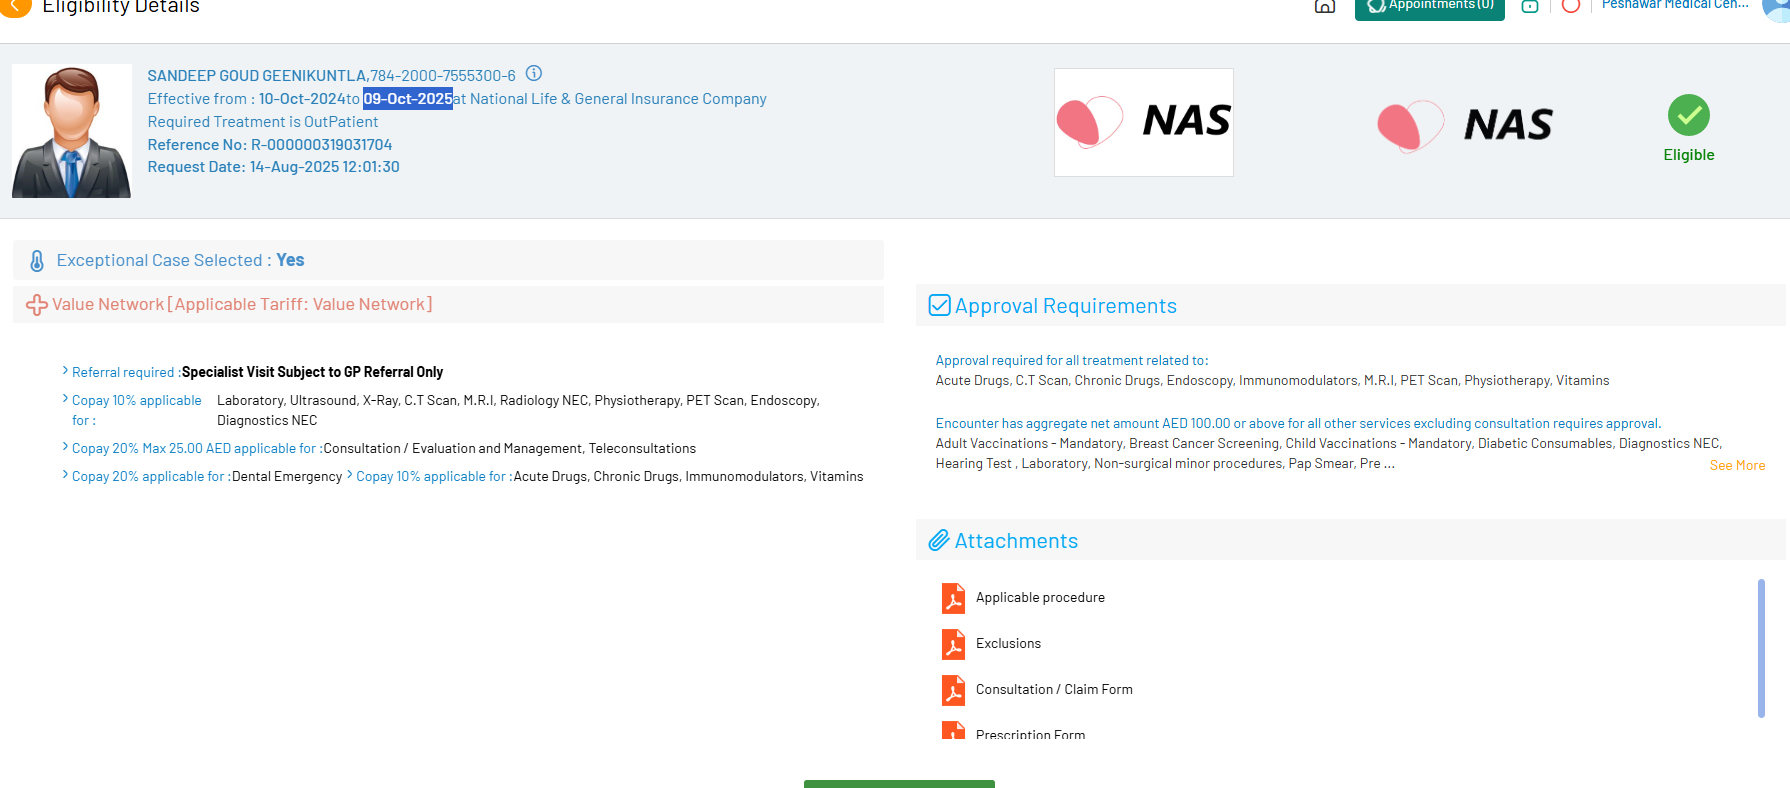
Task: Click National Life & General Insurance Company text
Action: (x=618, y=99)
